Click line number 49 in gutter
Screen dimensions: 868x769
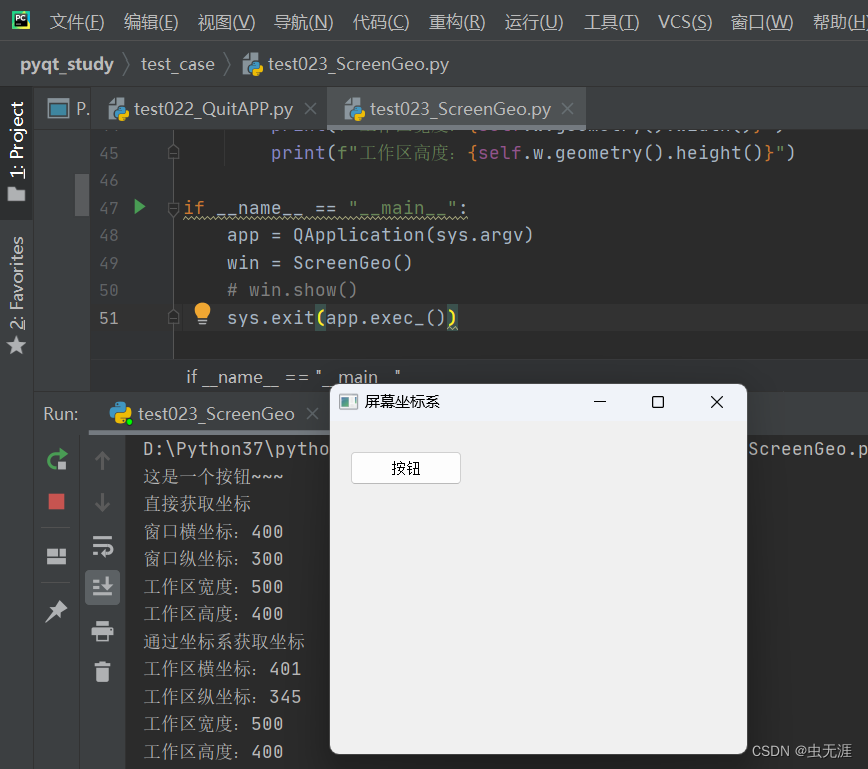(109, 263)
